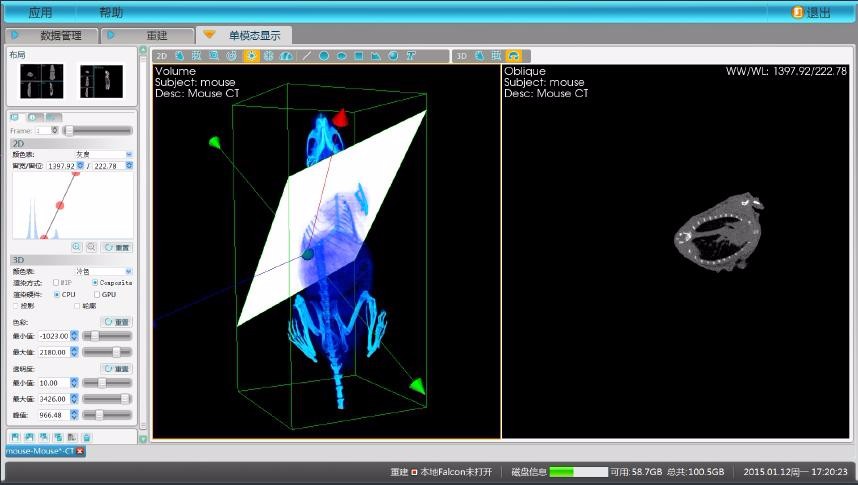Image resolution: width=858 pixels, height=485 pixels.
Task: Select the rectangle ROI tool
Action: point(359,56)
